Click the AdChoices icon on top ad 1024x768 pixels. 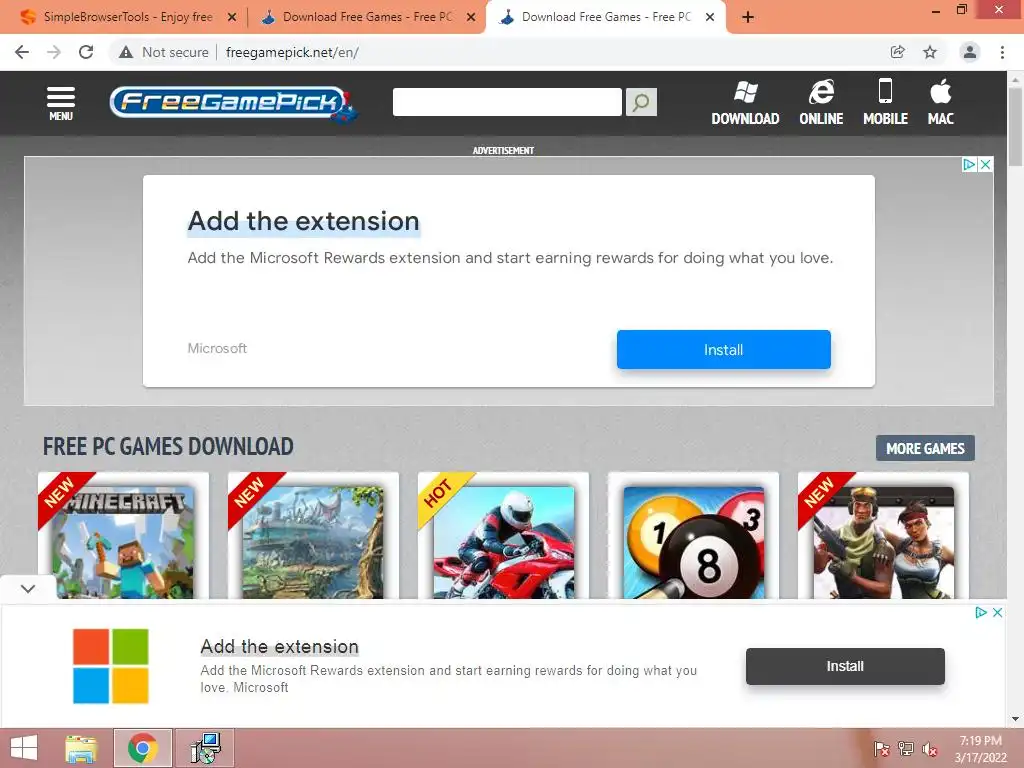tap(970, 165)
